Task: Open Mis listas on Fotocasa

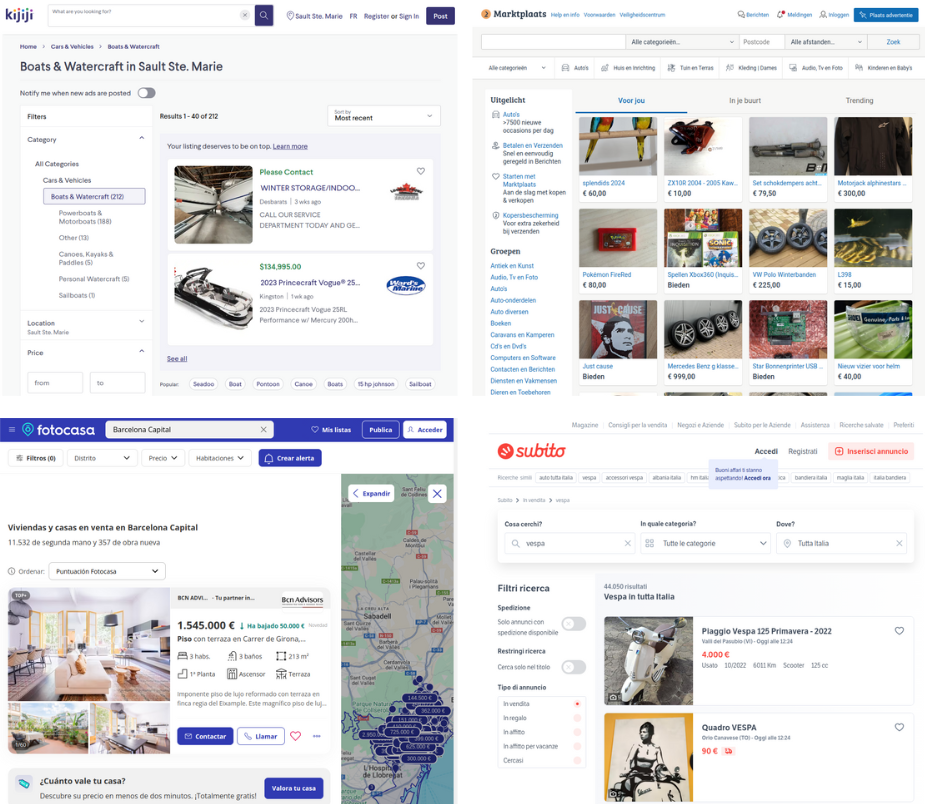Action: (331, 430)
